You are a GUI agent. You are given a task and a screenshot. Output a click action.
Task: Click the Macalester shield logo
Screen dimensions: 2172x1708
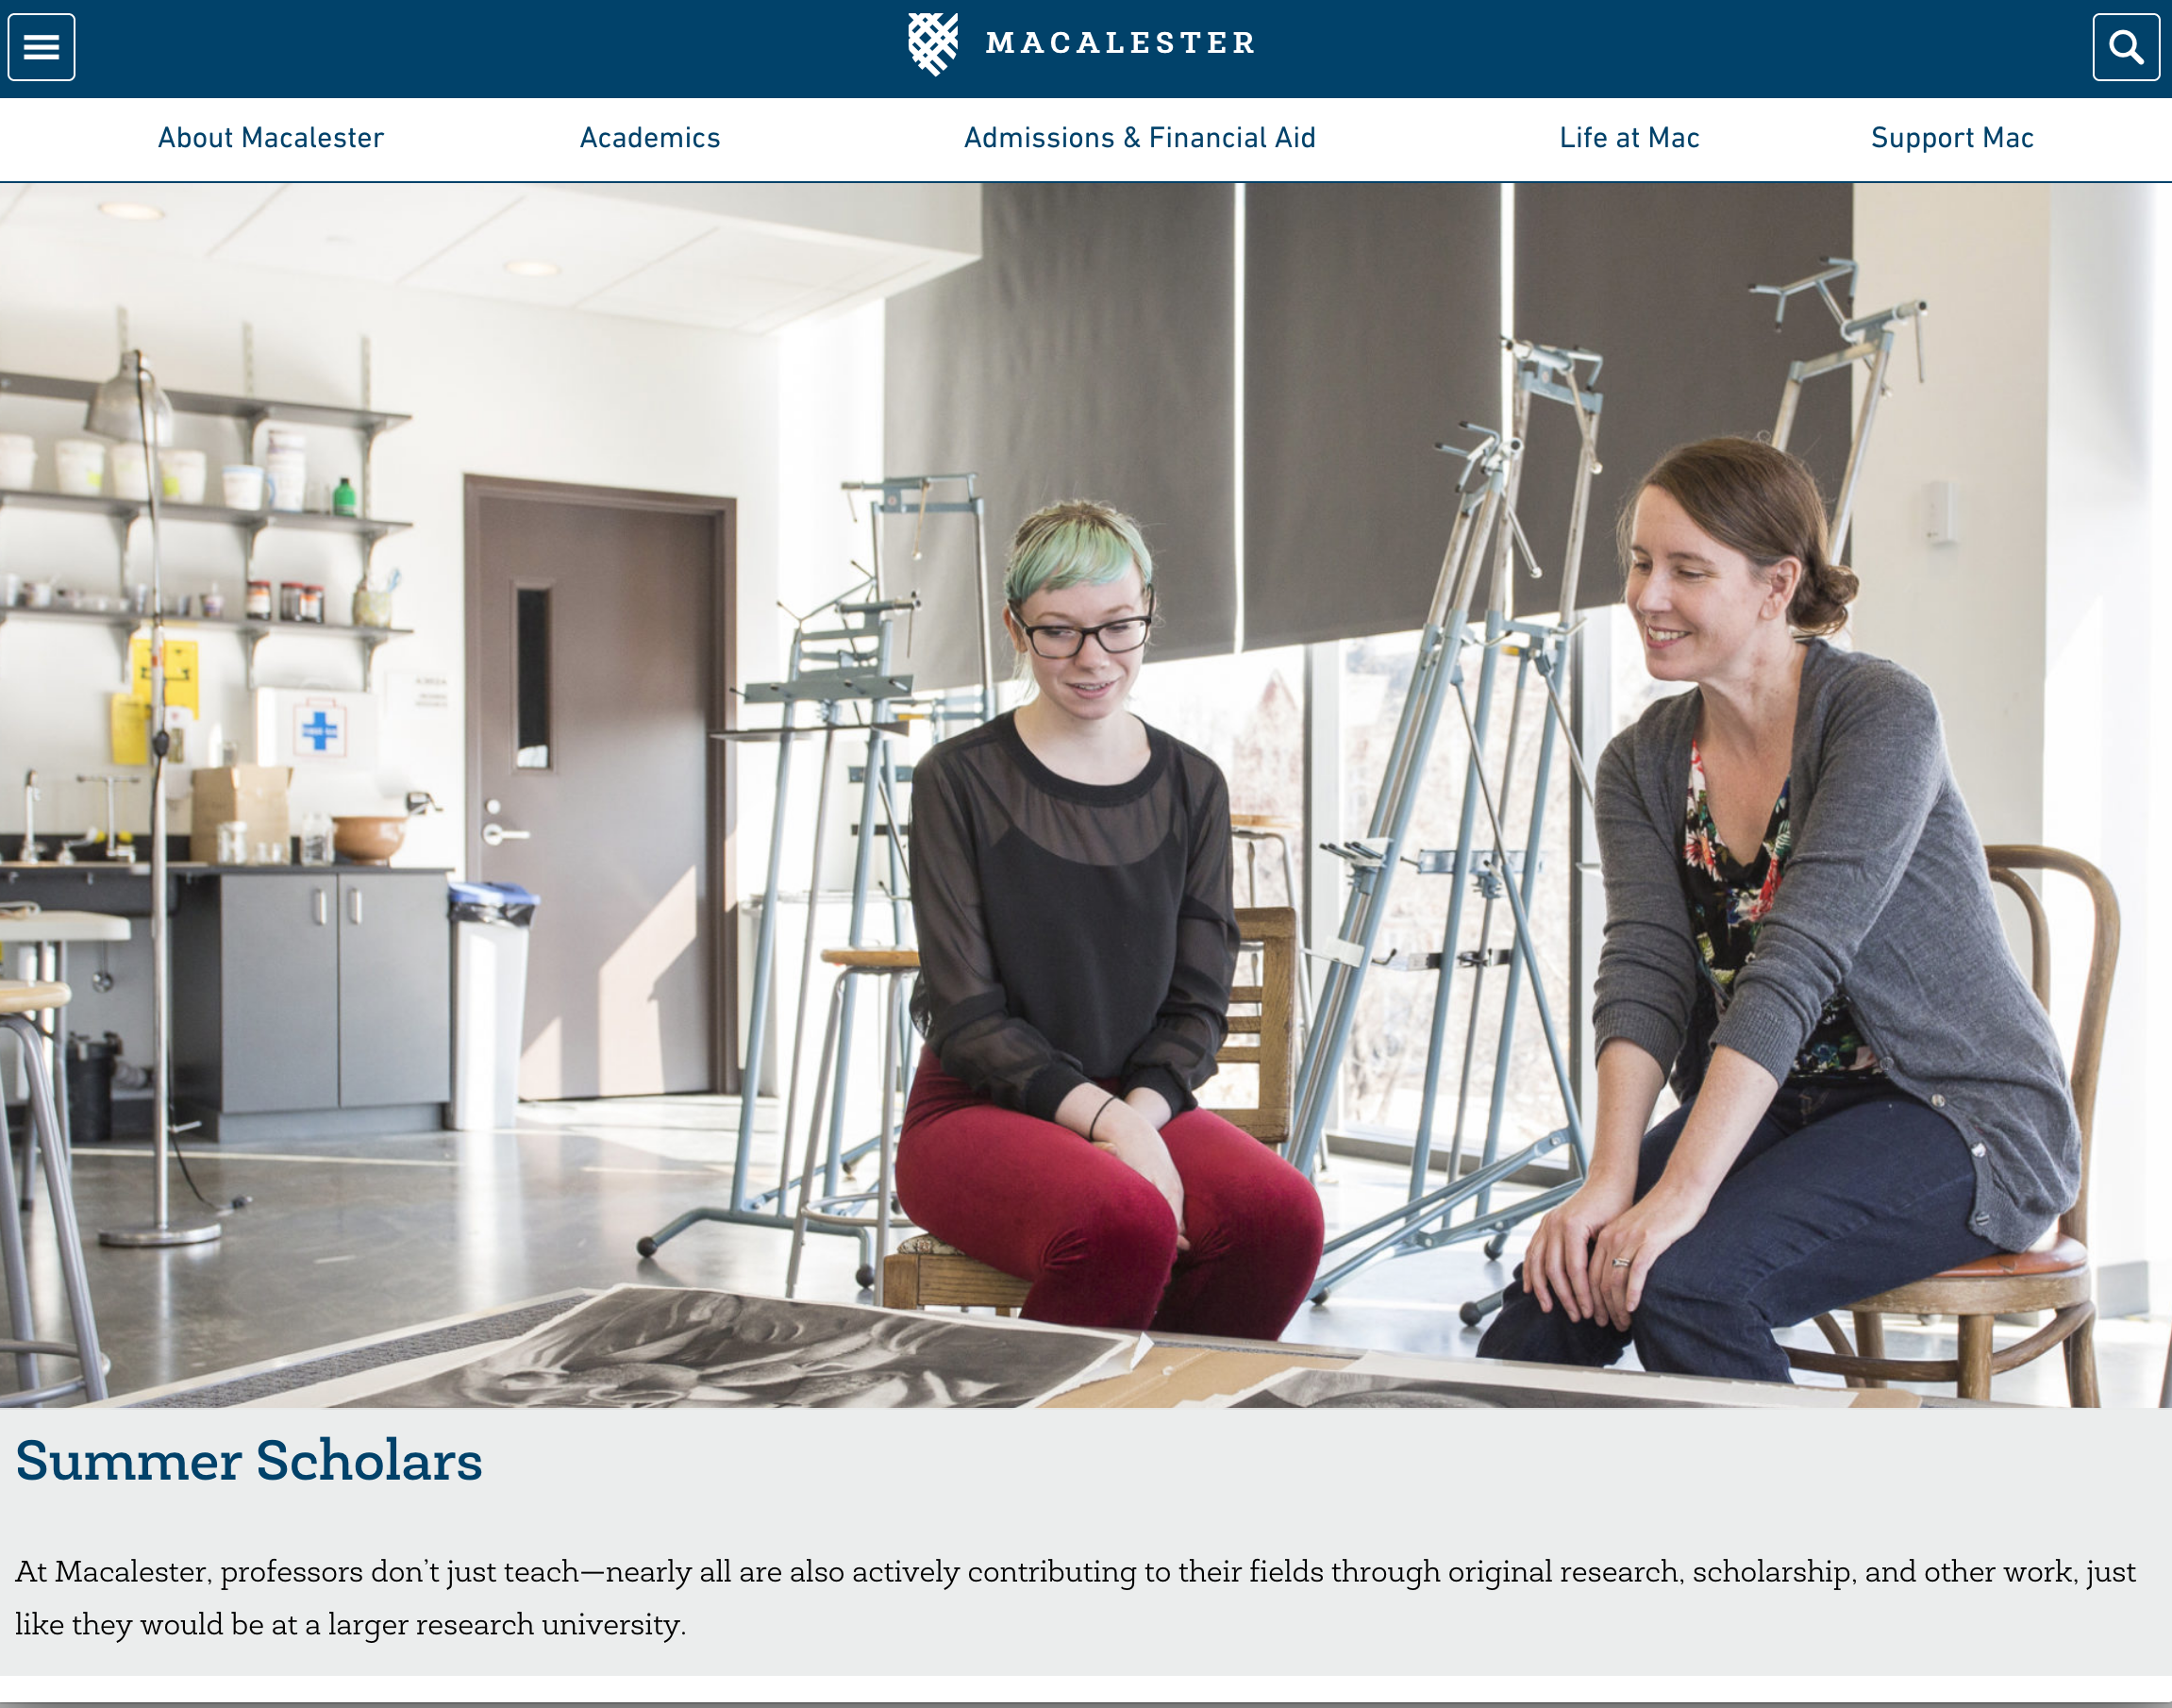point(933,44)
